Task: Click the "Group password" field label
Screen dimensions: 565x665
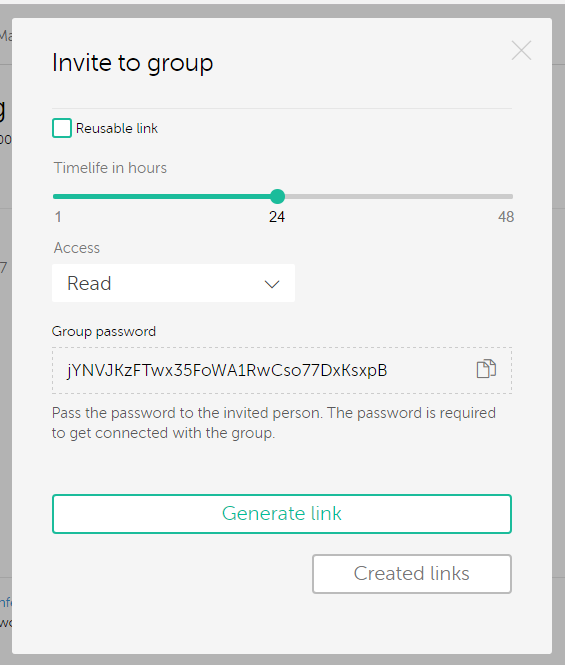Action: (104, 331)
